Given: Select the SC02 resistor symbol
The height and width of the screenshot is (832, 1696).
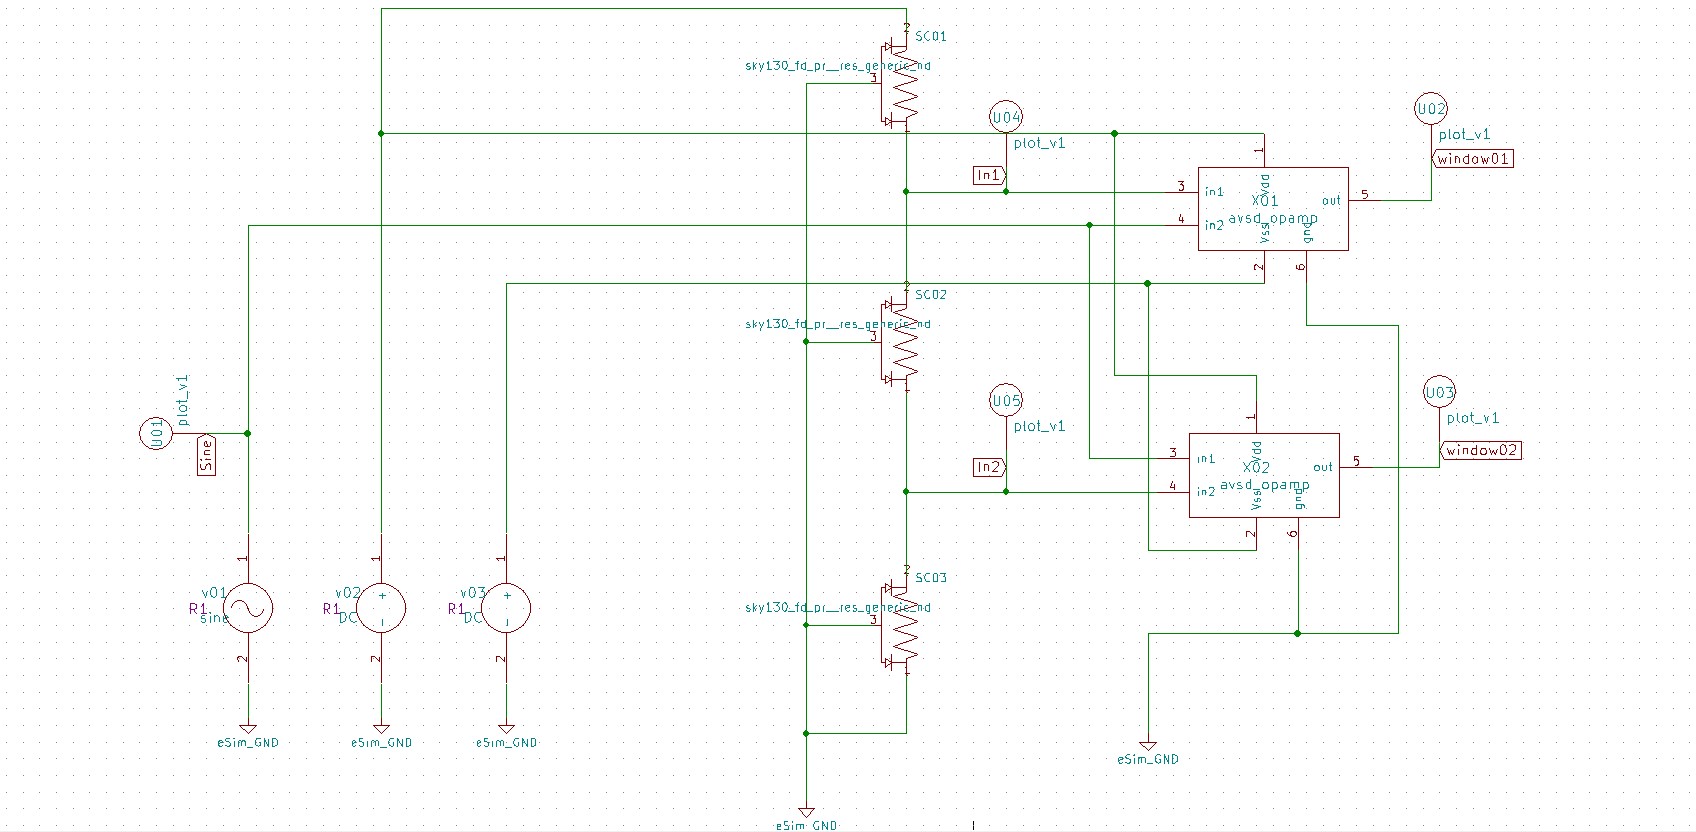Looking at the screenshot, I should (x=900, y=342).
